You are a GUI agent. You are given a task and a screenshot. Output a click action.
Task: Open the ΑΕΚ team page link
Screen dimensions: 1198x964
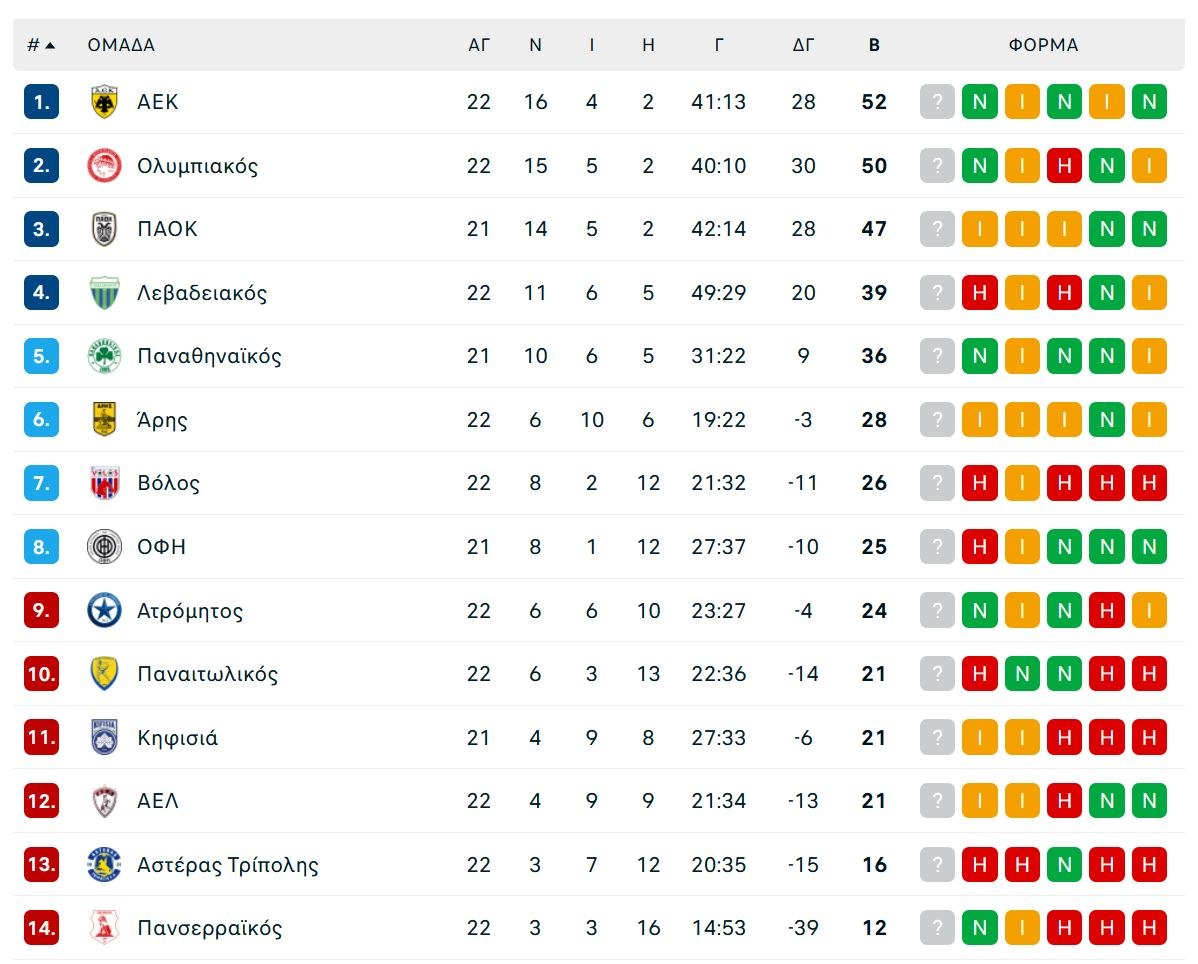pyautogui.click(x=158, y=101)
